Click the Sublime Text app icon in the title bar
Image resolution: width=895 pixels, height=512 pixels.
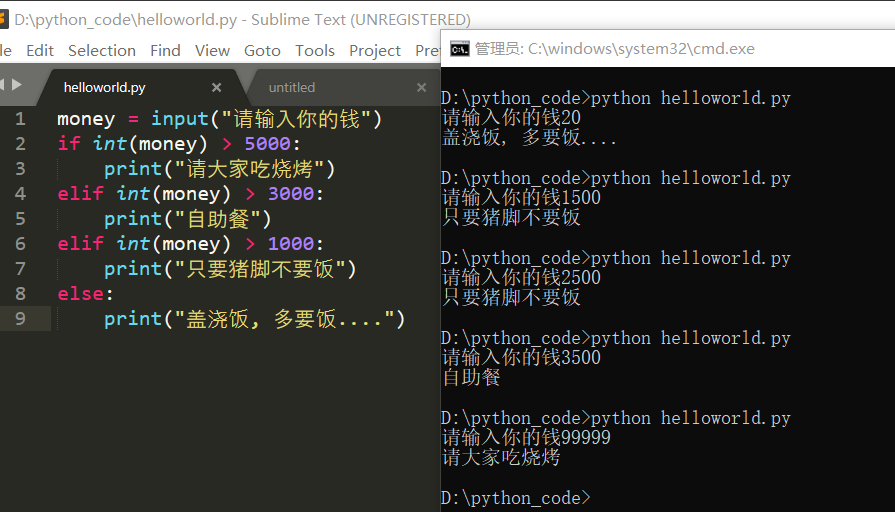pos(3,19)
